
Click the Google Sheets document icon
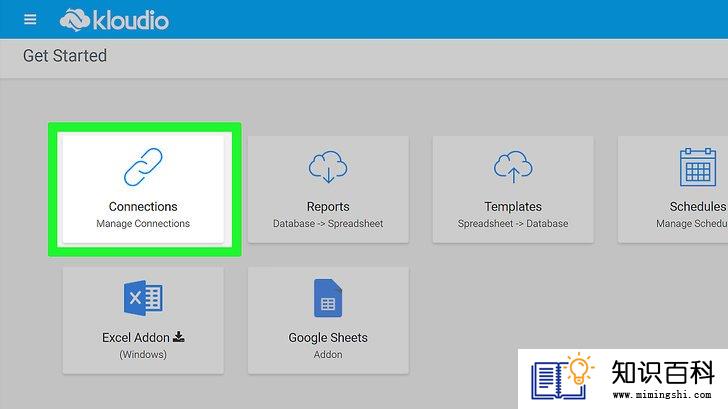point(328,298)
